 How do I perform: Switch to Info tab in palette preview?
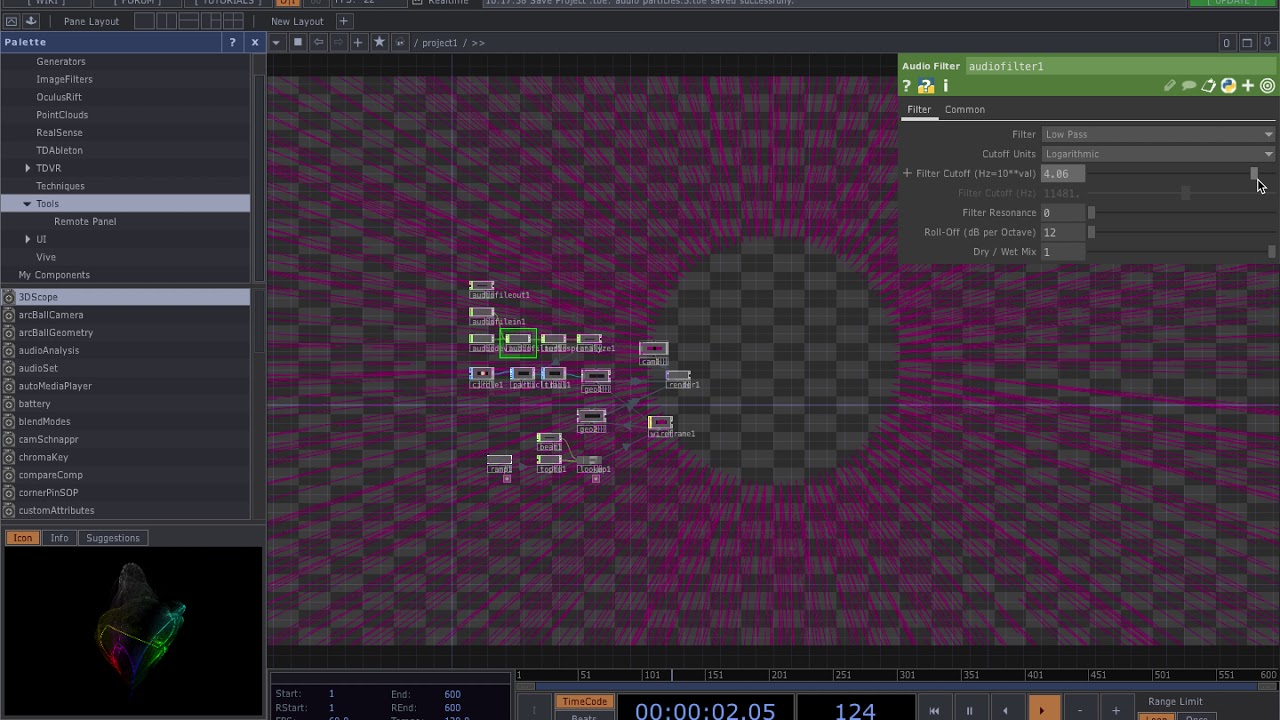tap(59, 538)
